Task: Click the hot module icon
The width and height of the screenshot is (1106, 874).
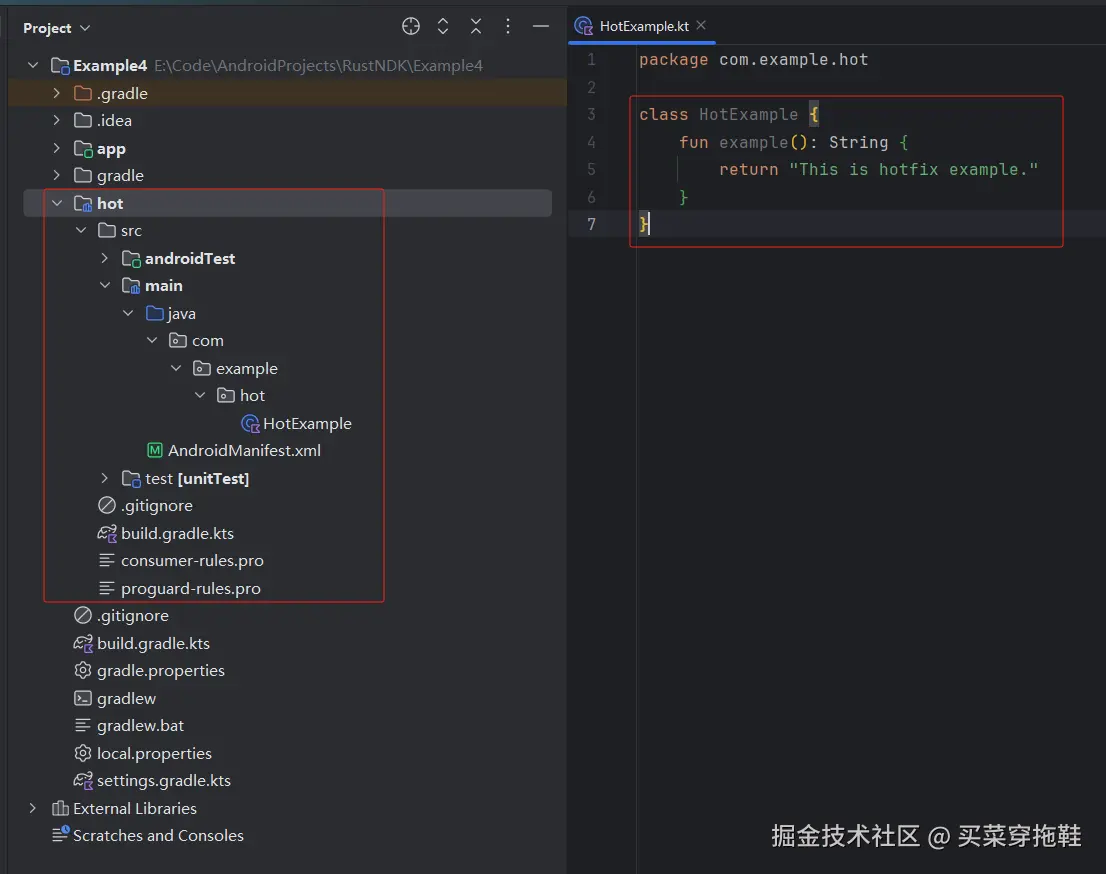Action: [83, 204]
